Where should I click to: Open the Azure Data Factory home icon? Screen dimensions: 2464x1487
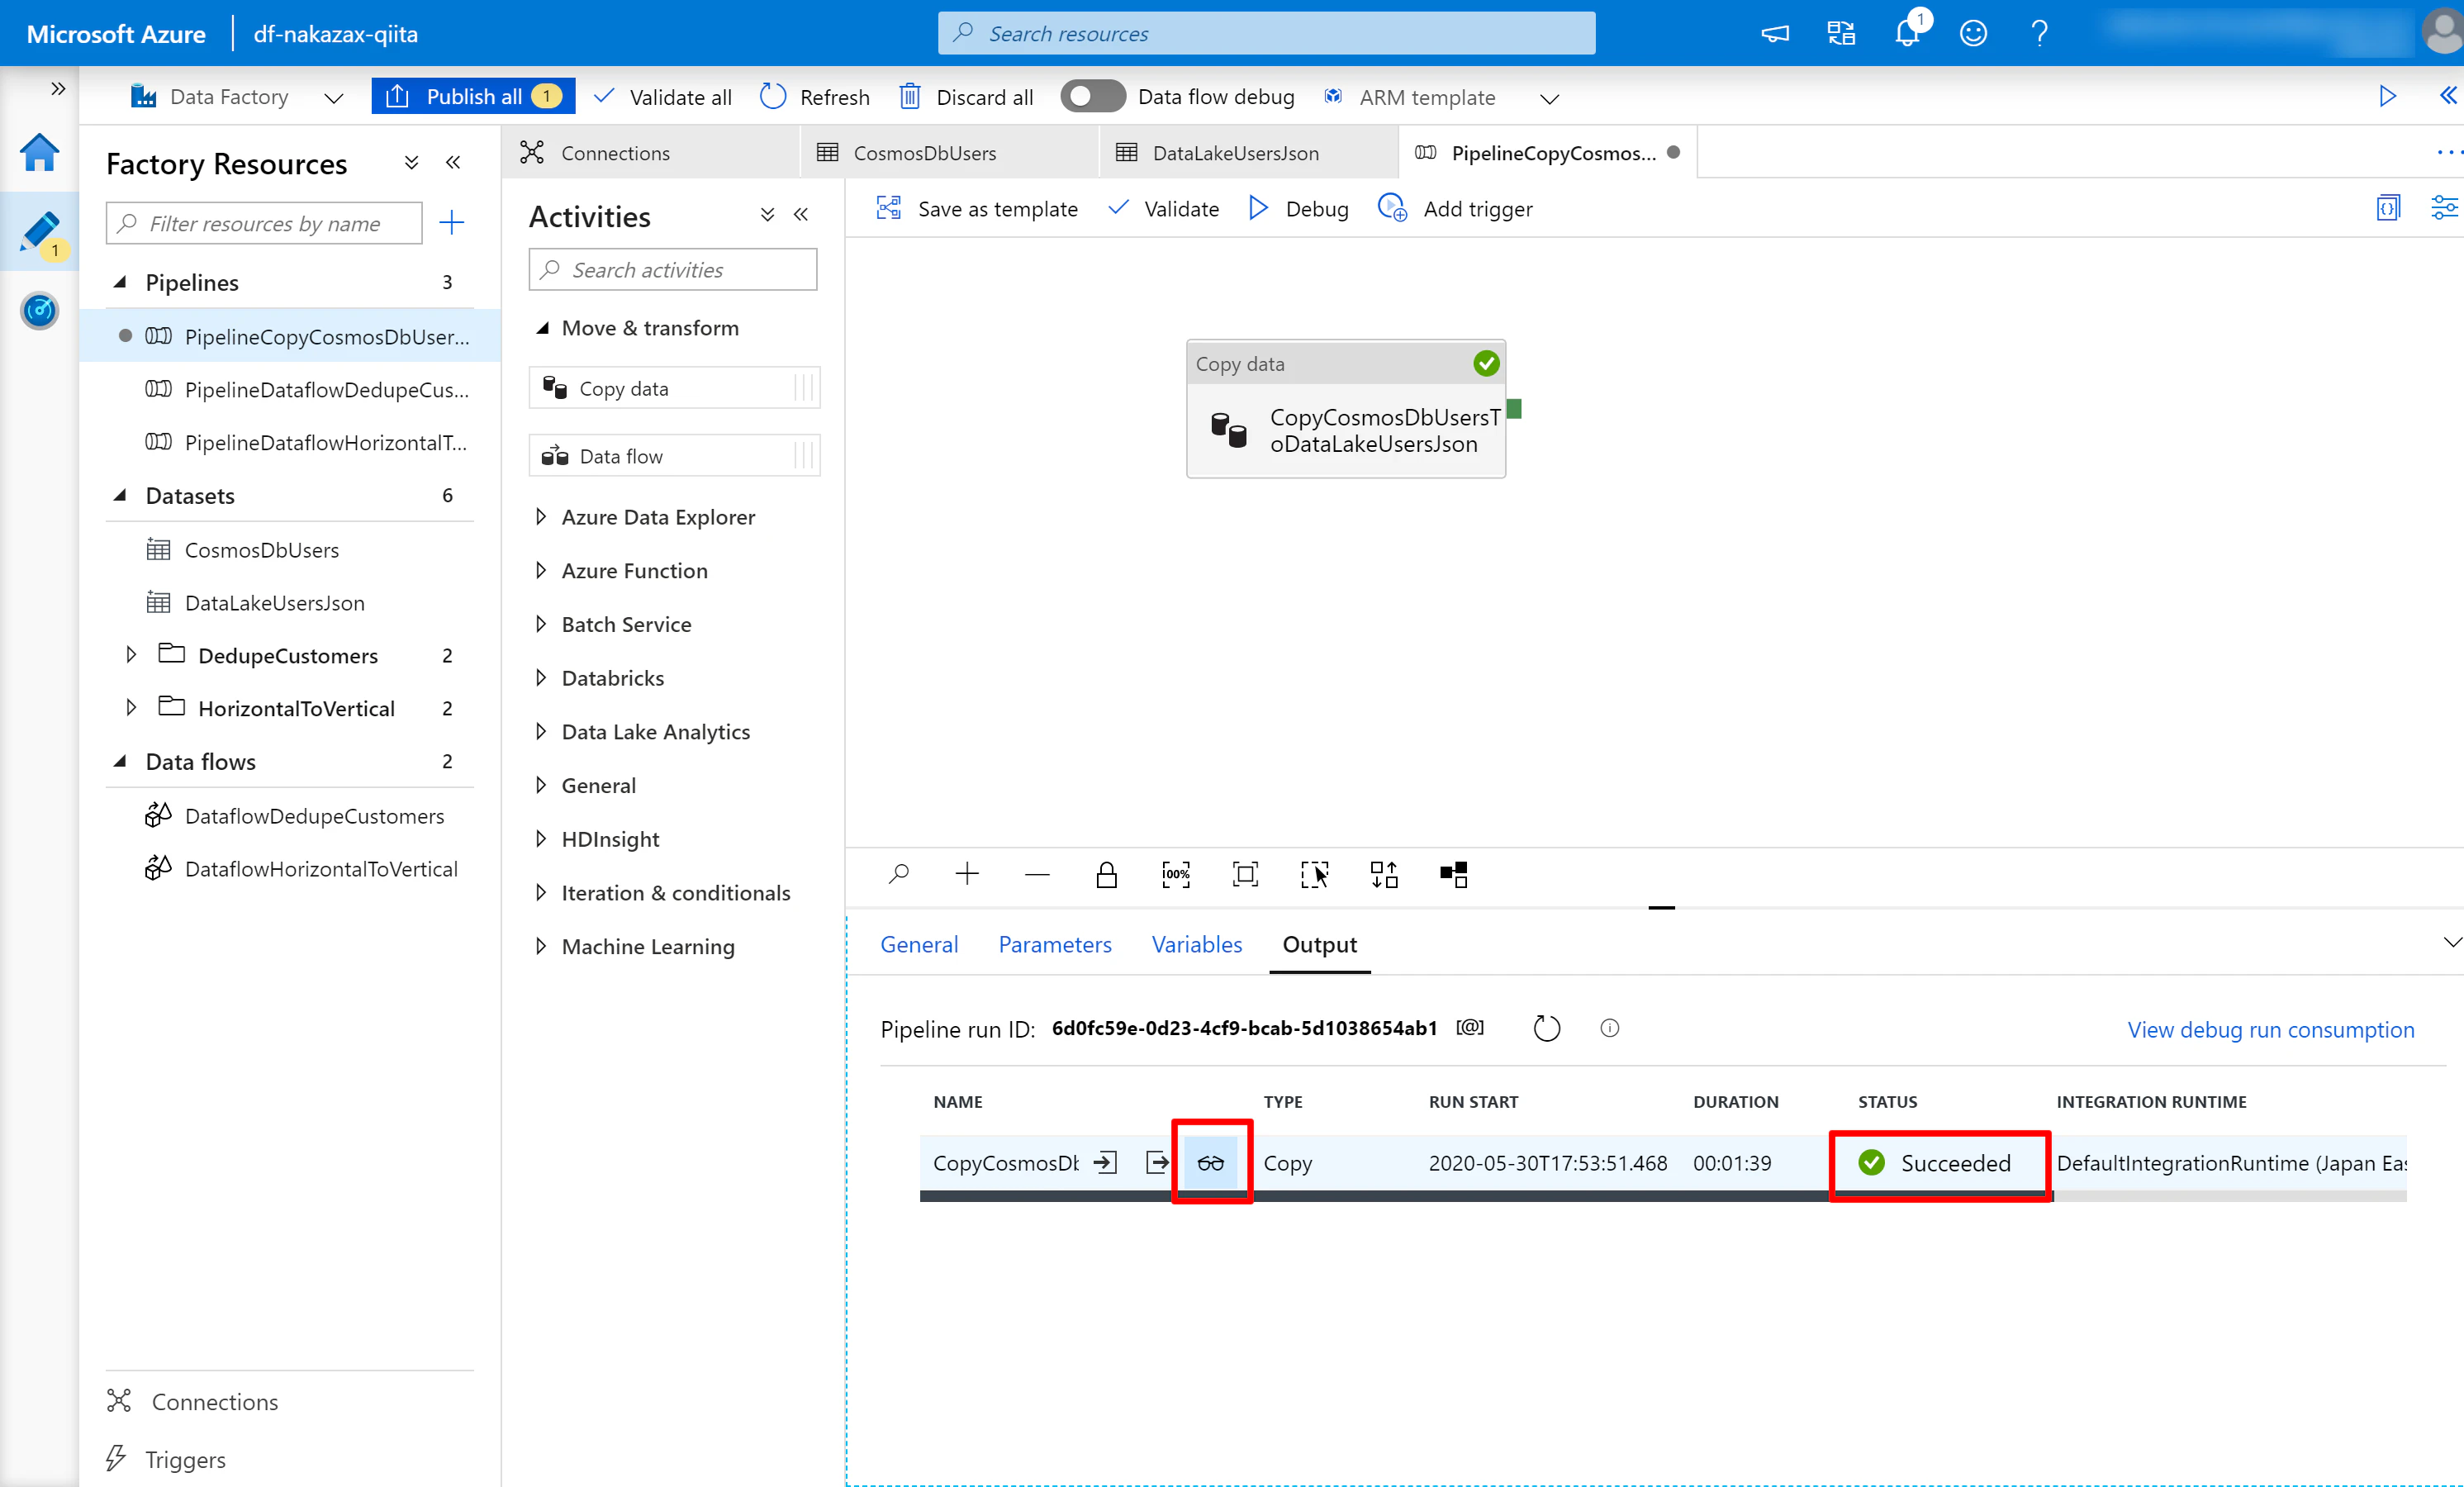[39, 153]
